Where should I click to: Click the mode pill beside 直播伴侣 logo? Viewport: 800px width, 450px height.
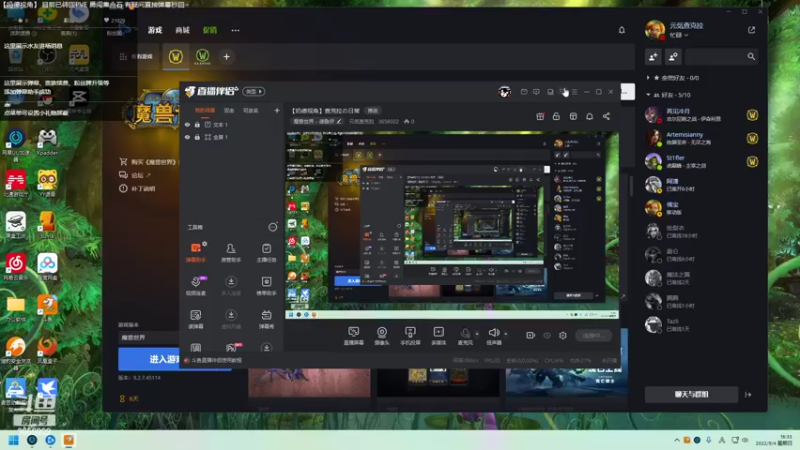point(254,91)
